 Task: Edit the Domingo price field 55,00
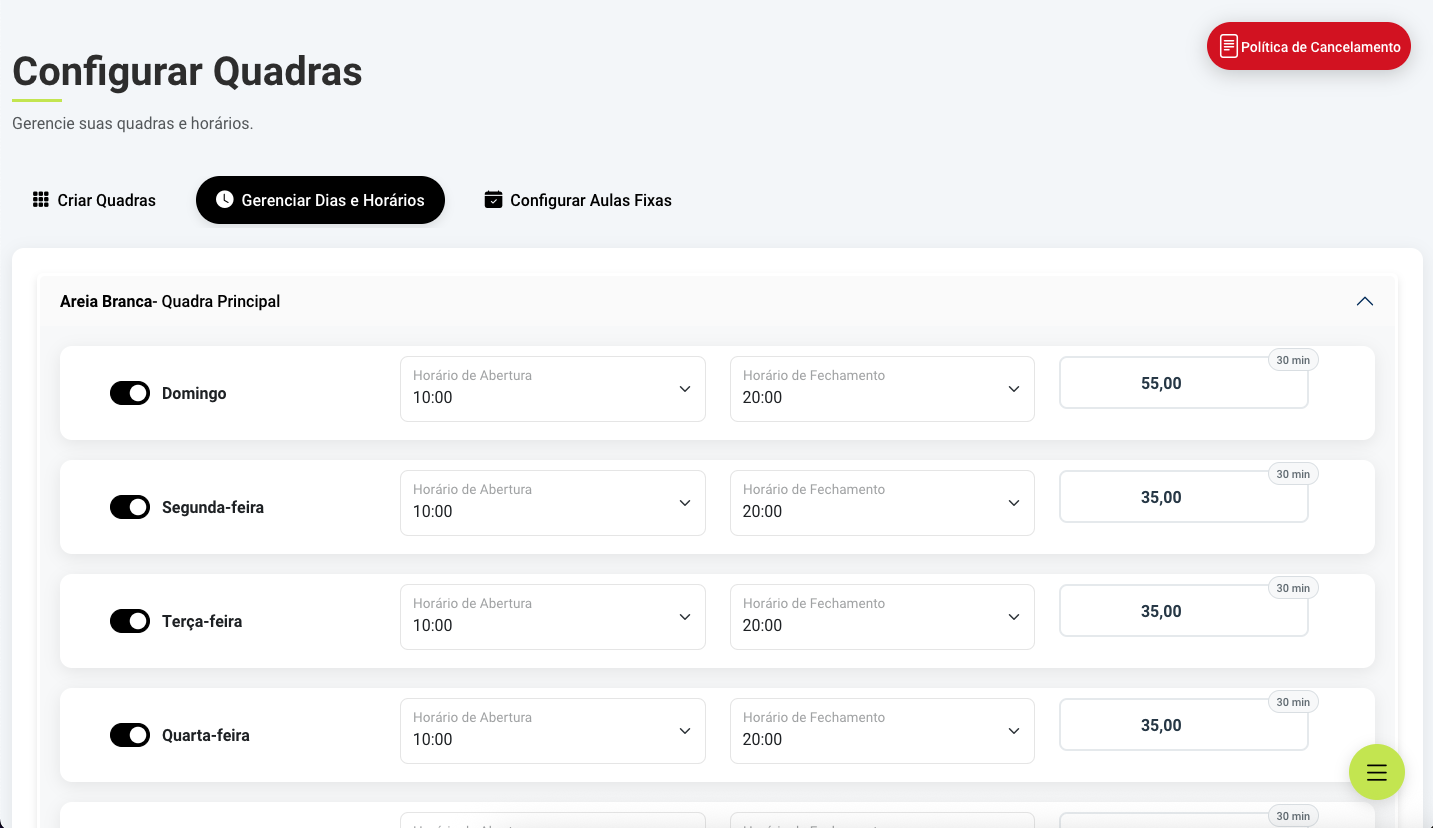[x=1184, y=383]
